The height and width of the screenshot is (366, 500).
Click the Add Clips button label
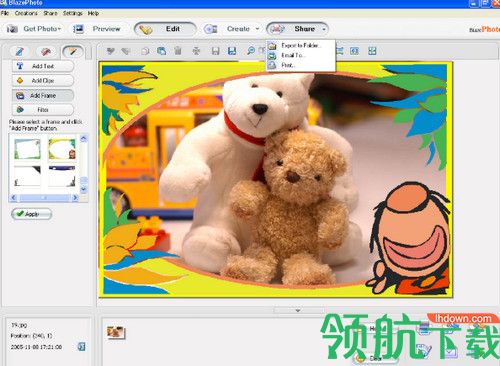(43, 81)
